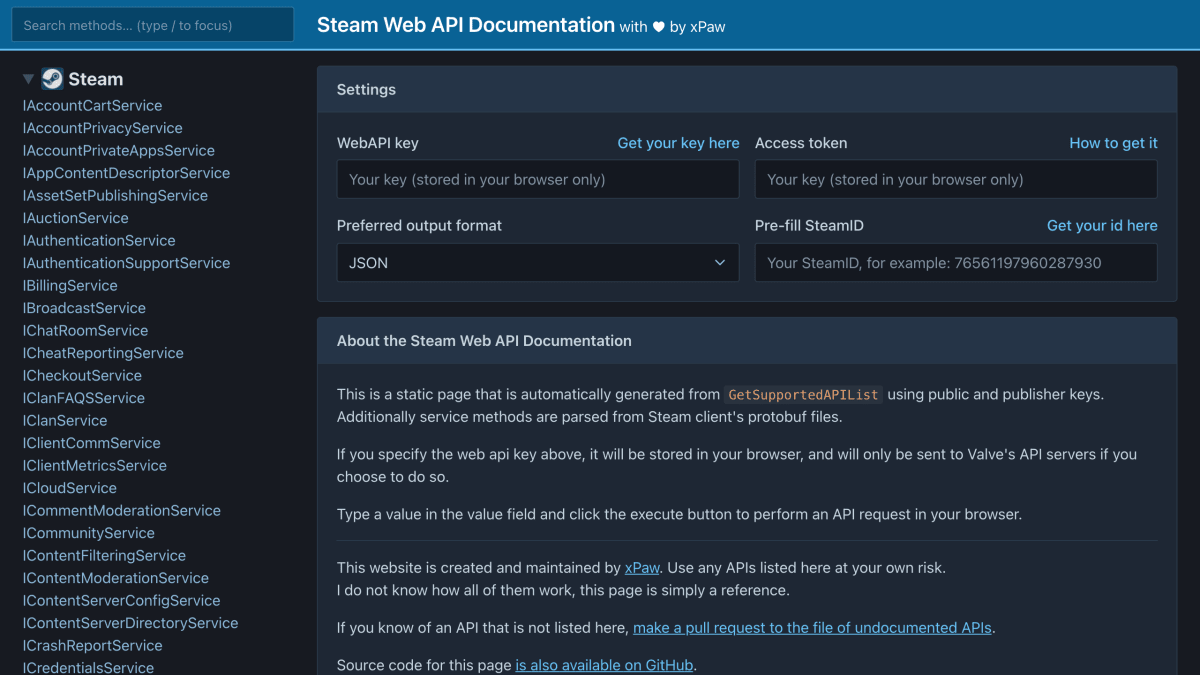Select ICheatReportingService in sidebar
Viewport: 1200px width, 675px height.
(103, 353)
